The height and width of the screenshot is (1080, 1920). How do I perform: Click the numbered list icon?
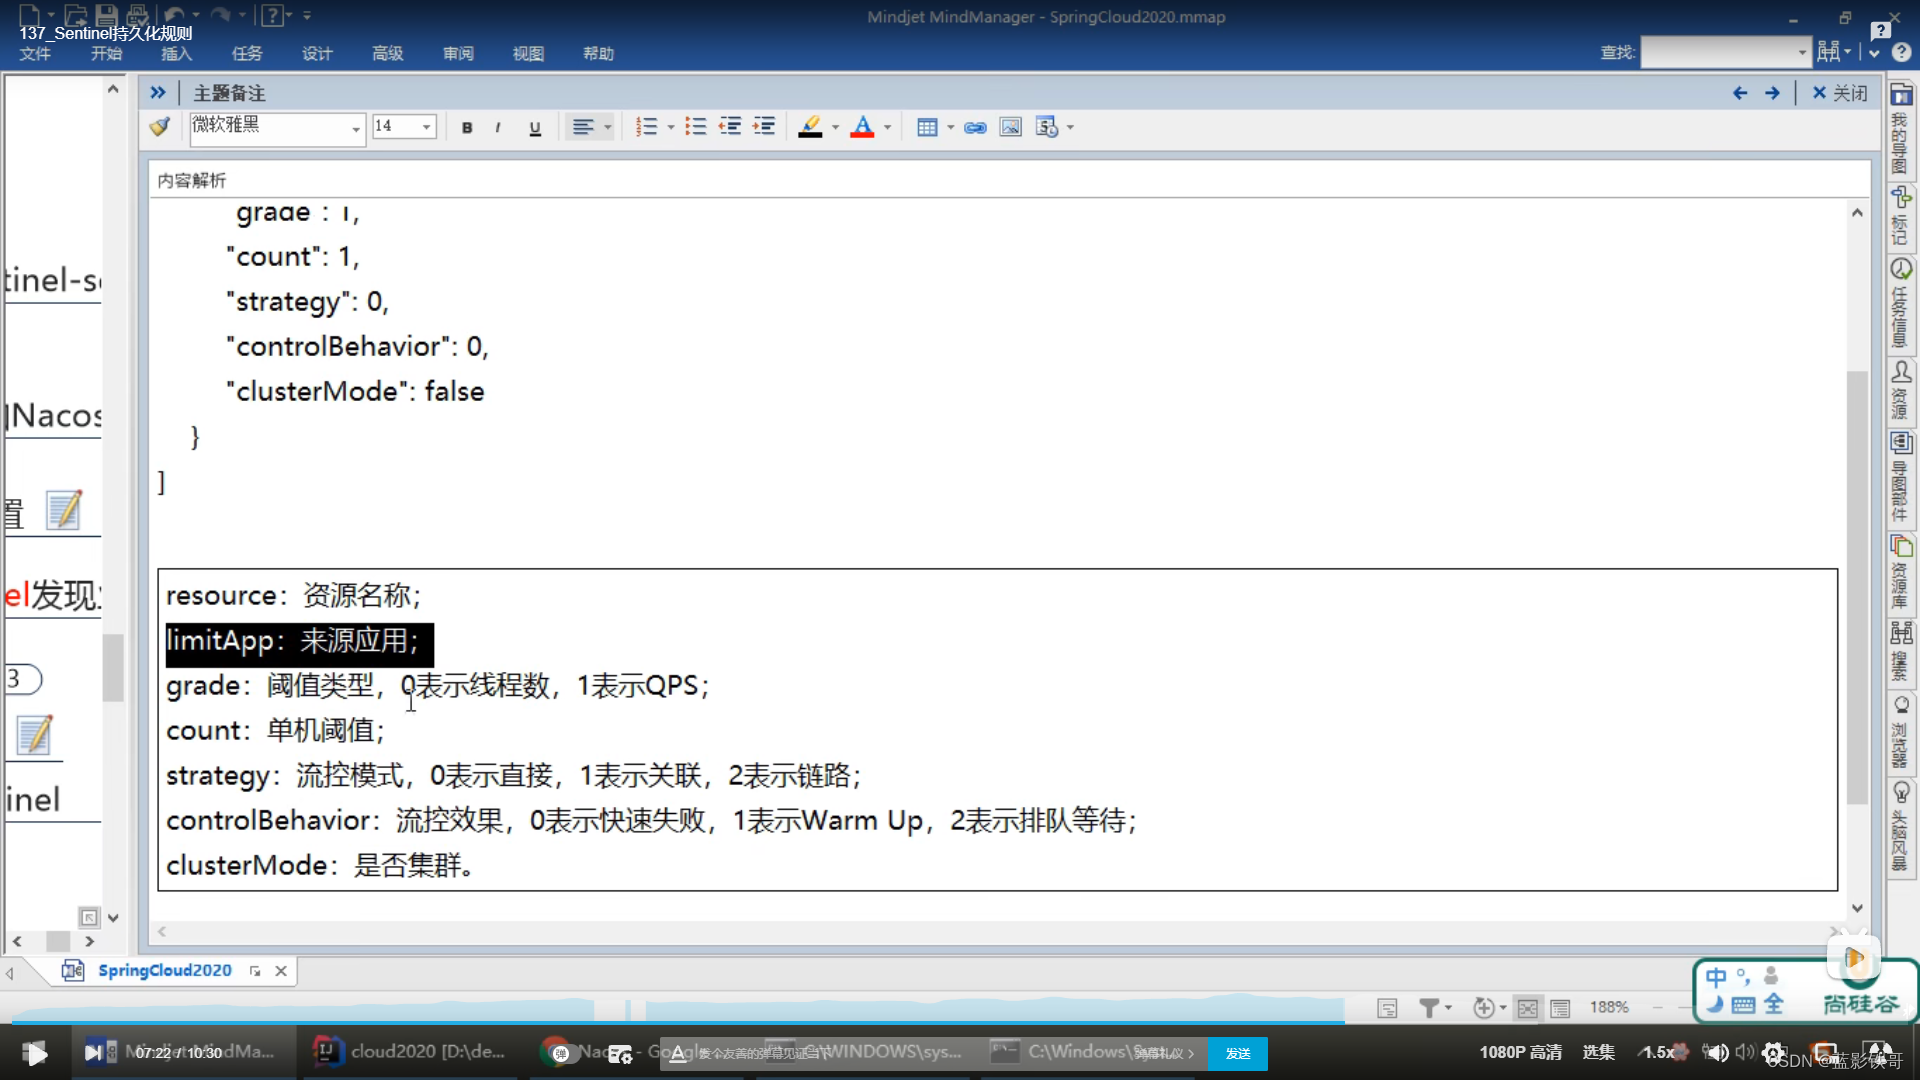647,127
